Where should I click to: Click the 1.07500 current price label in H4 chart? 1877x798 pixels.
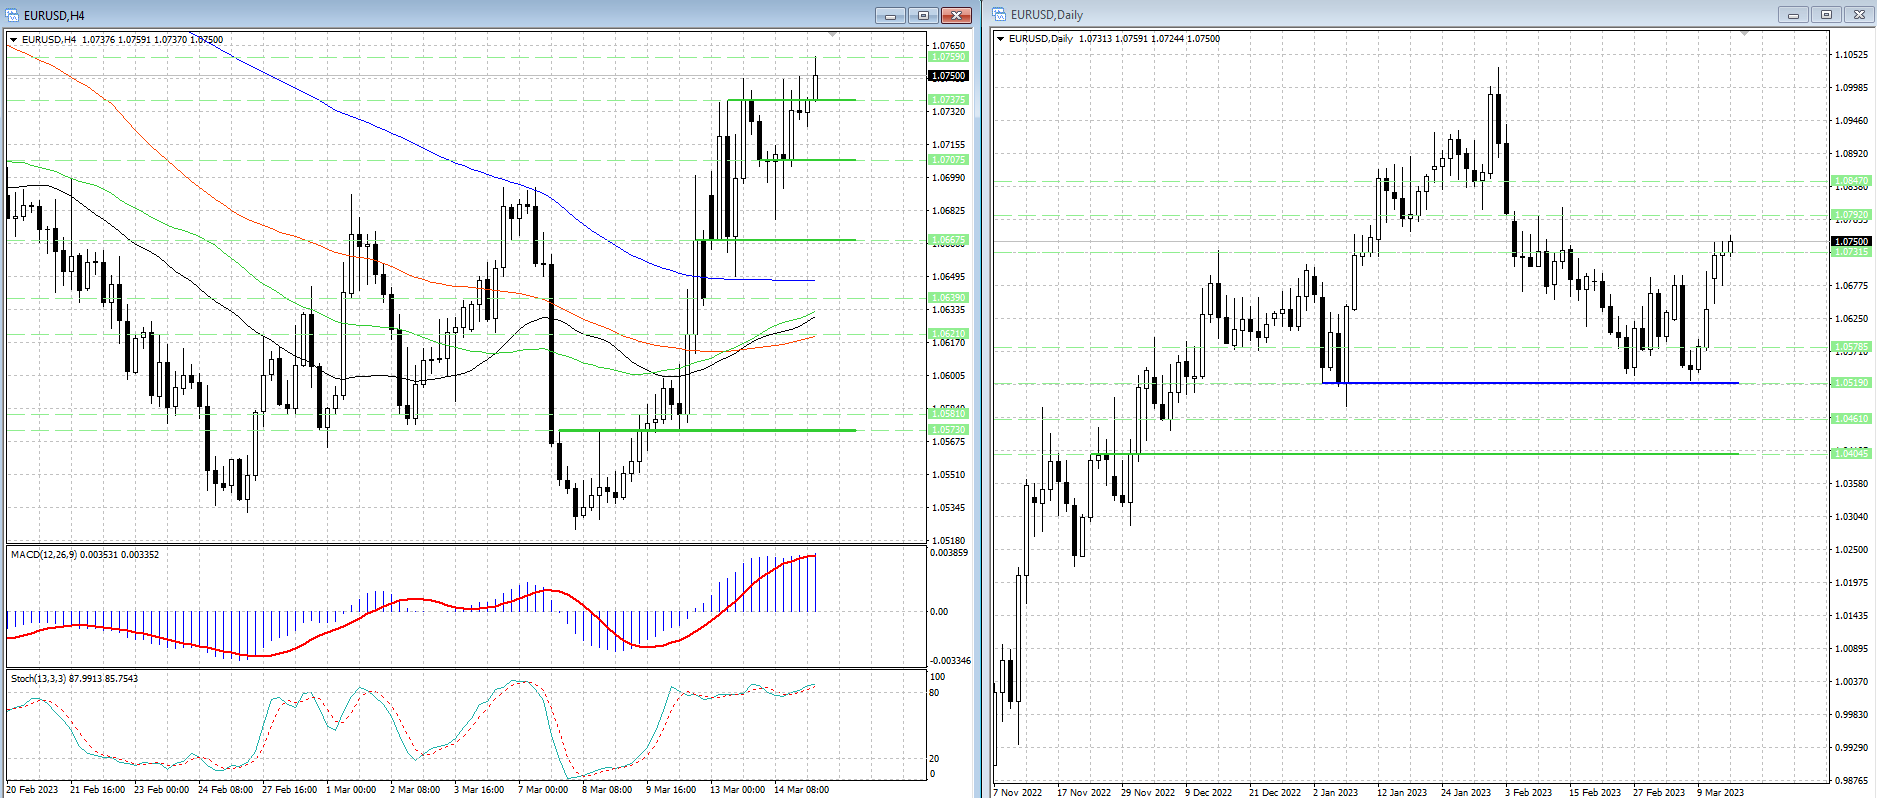948,76
